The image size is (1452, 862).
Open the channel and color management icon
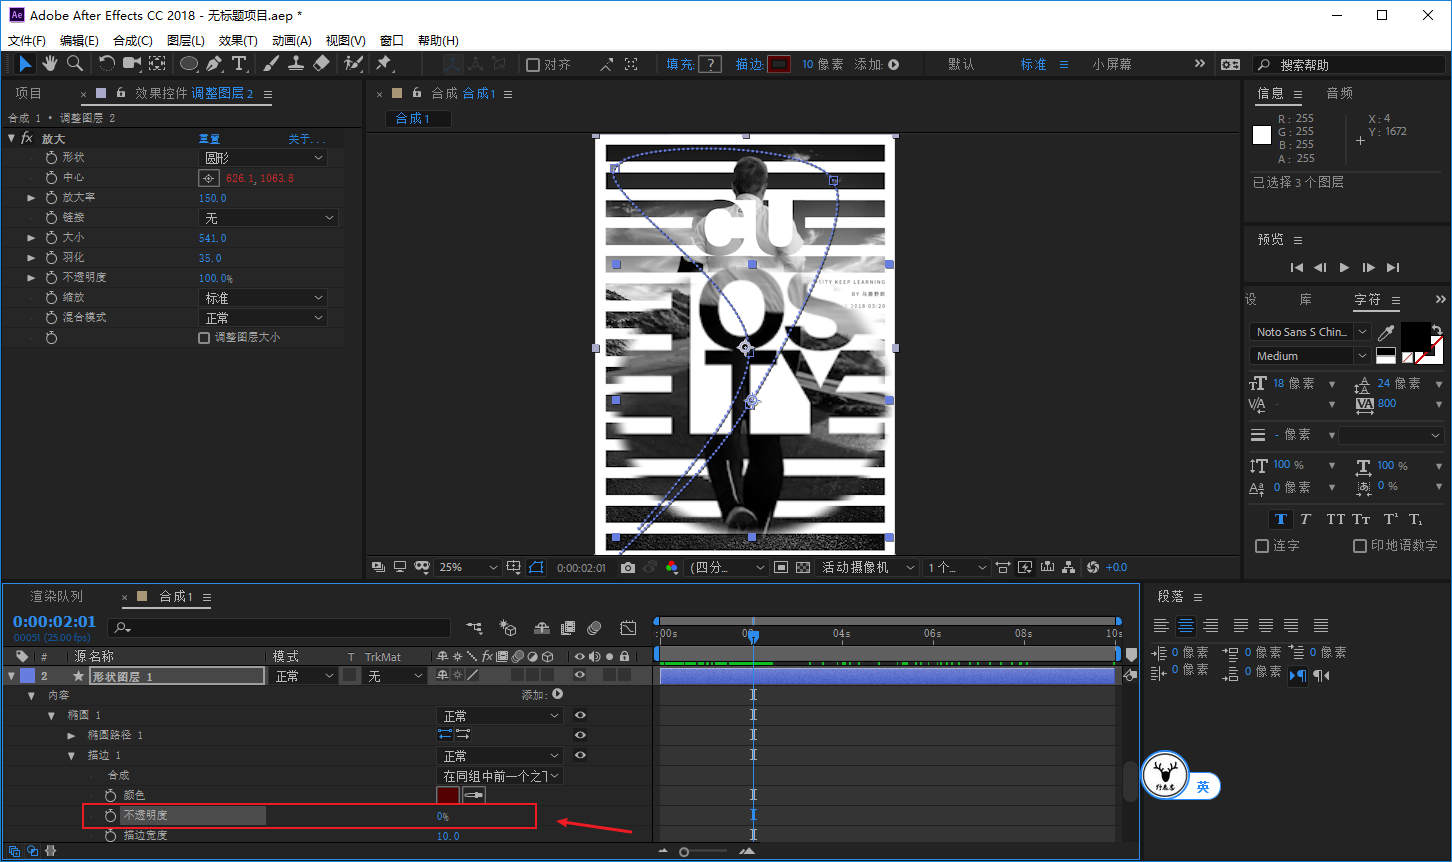(x=671, y=567)
